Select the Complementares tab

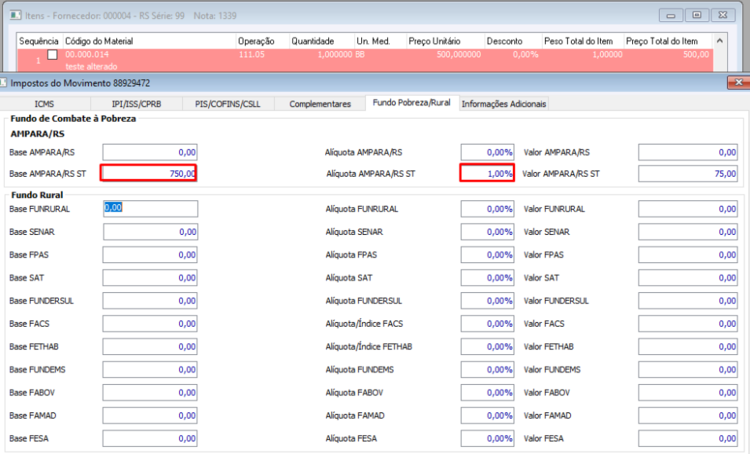(x=320, y=104)
